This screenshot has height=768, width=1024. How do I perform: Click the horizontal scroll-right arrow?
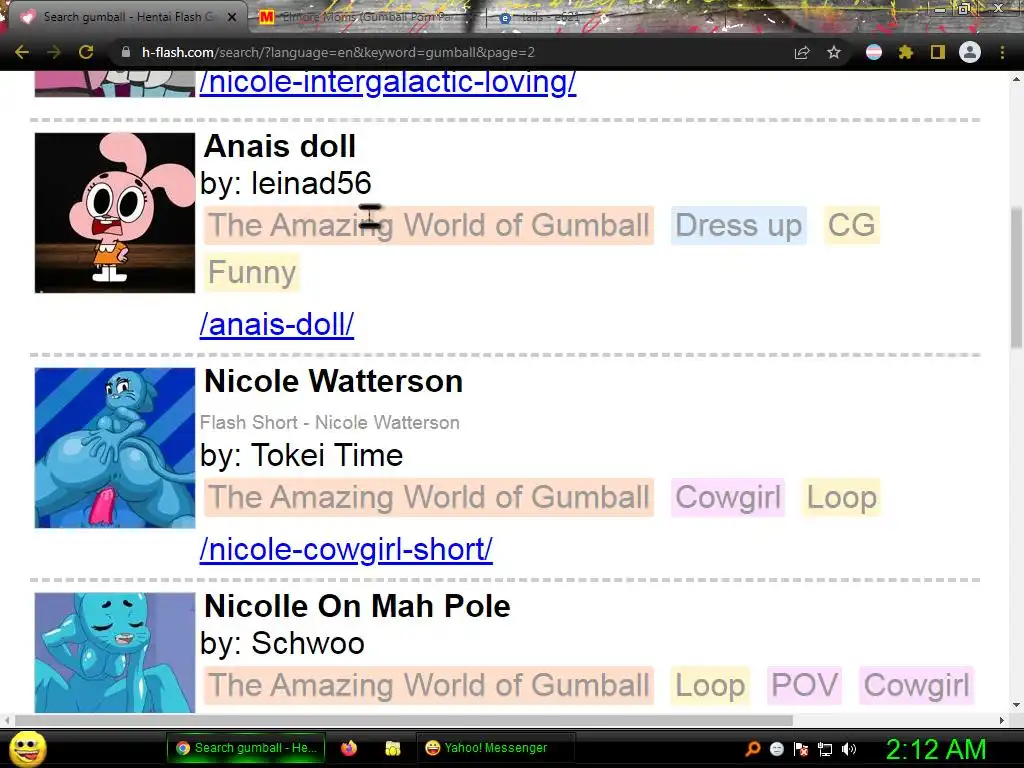(x=1002, y=720)
